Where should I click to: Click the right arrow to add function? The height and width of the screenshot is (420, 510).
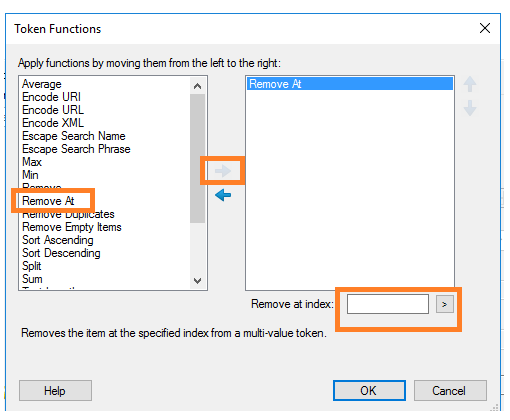pos(223,171)
